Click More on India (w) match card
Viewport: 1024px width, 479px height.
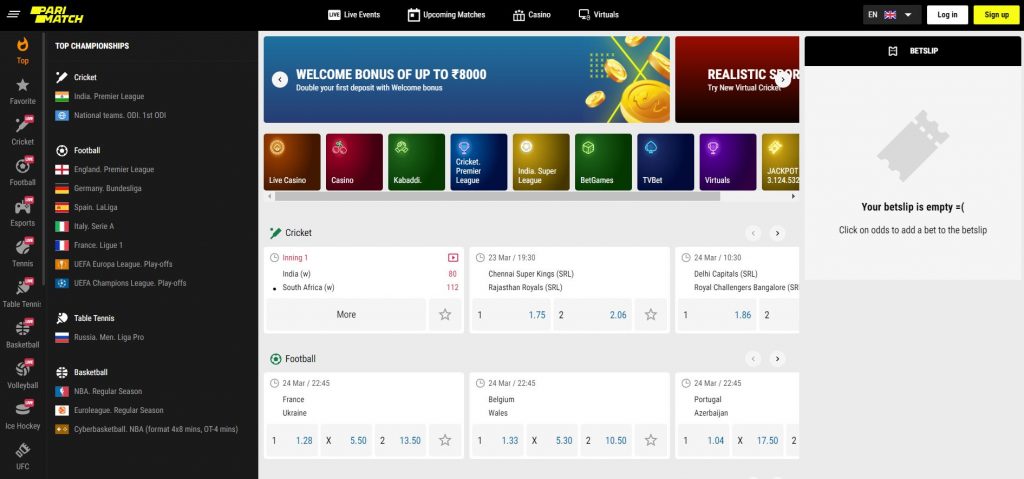(346, 314)
